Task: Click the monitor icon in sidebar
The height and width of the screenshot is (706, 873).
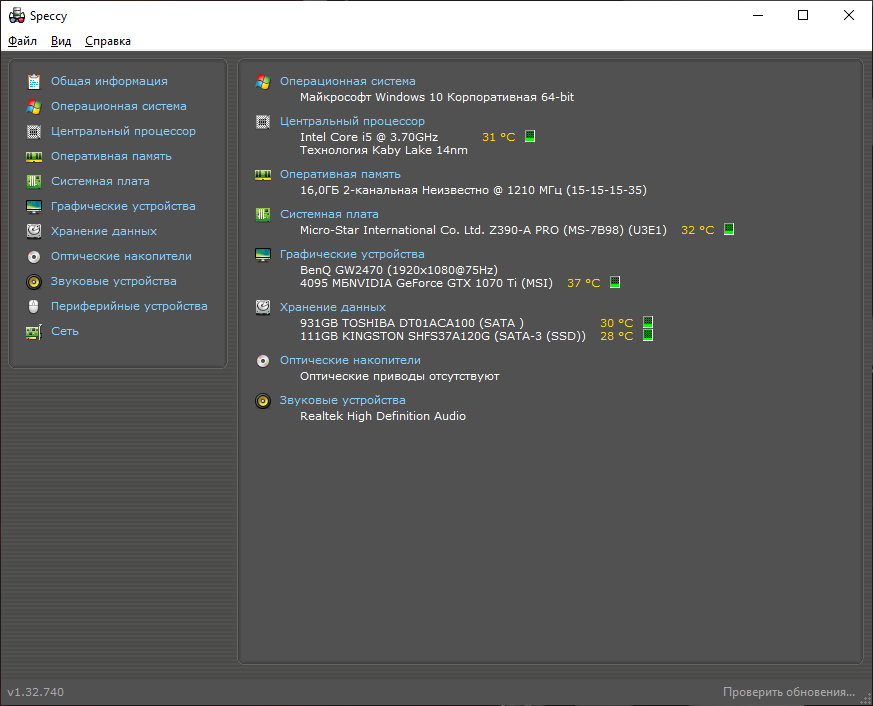Action: (x=34, y=207)
